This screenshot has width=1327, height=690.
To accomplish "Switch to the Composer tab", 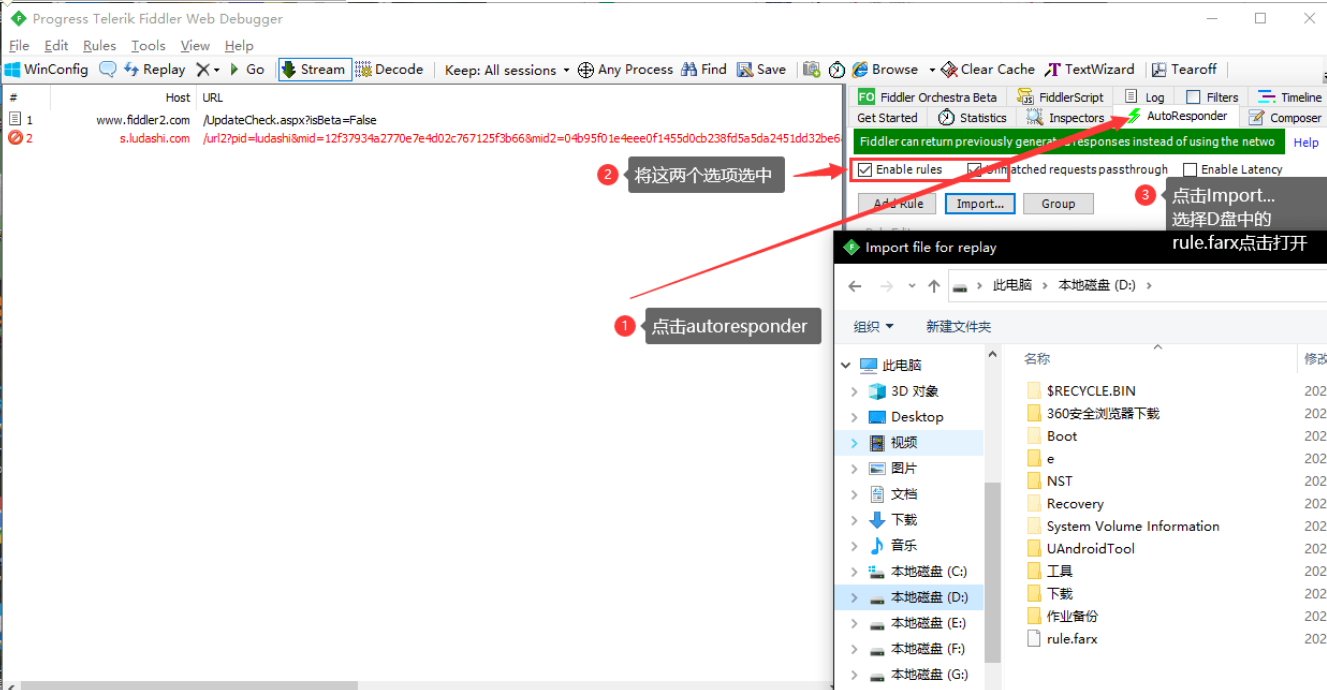I will pos(1285,118).
